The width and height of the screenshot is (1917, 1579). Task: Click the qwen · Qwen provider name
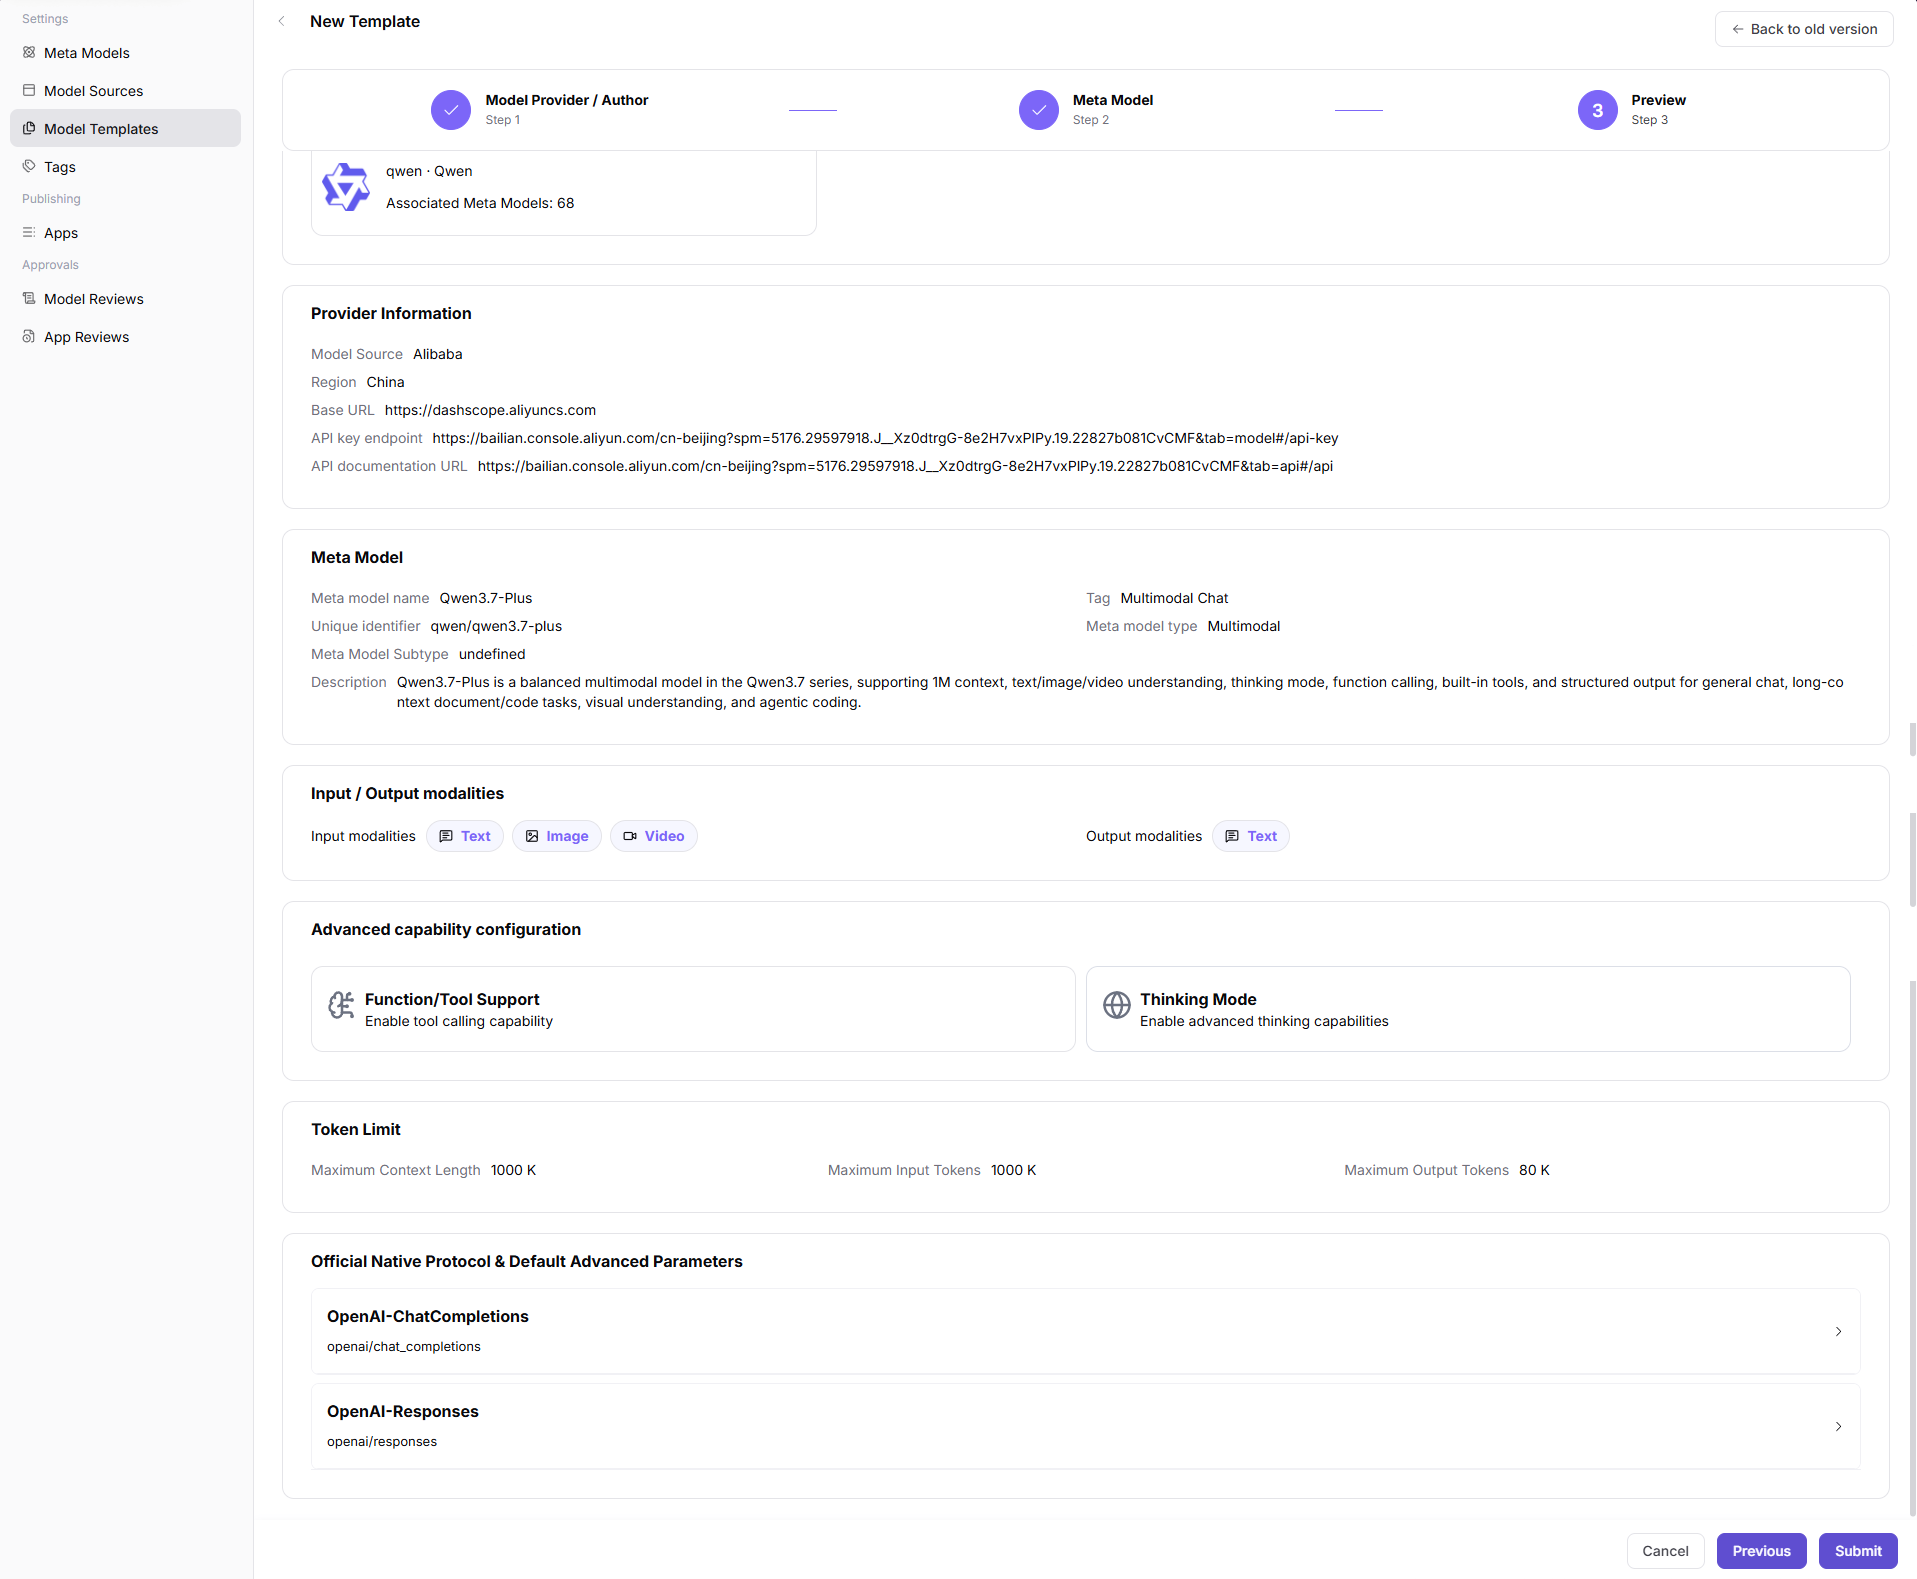[429, 171]
